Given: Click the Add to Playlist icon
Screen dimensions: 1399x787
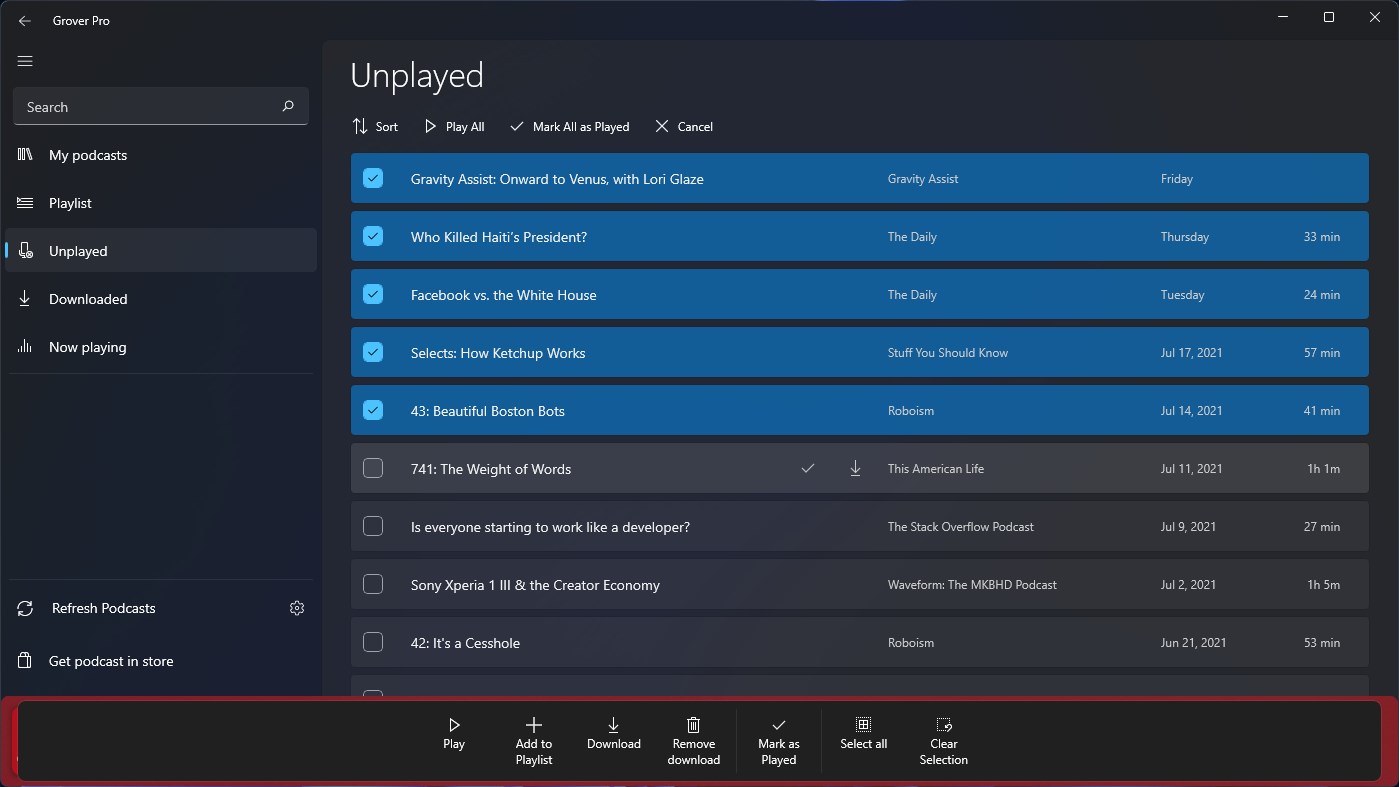Looking at the screenshot, I should pos(533,724).
